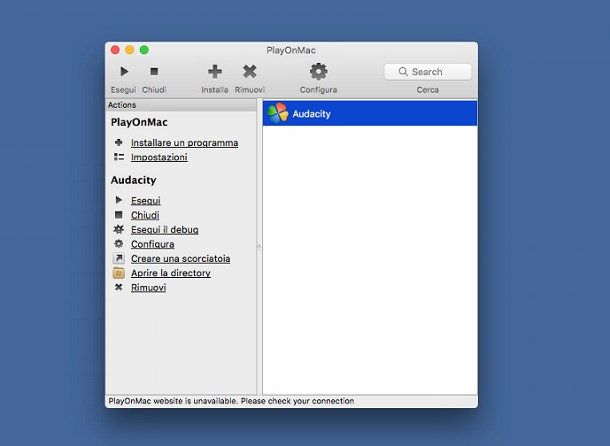Open Configura via the toolbar gear icon
Screen dimensions: 610x446
click(x=319, y=72)
